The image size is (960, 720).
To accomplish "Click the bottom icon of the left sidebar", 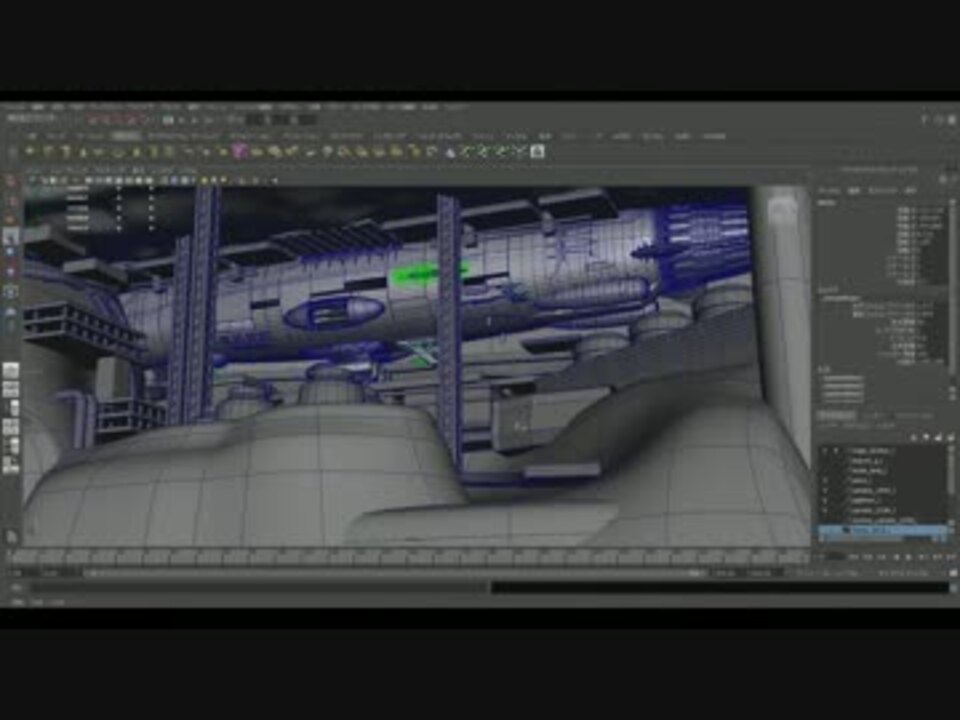I will tap(11, 537).
